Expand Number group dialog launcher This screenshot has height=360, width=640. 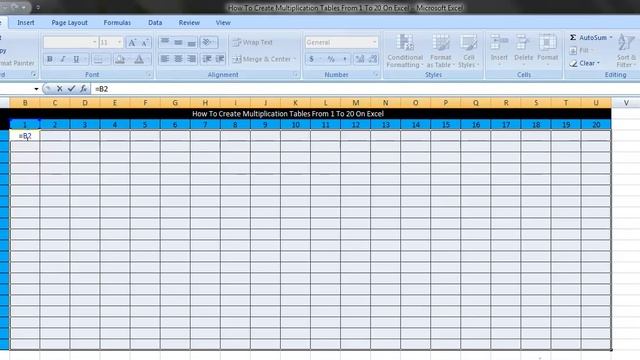click(376, 75)
